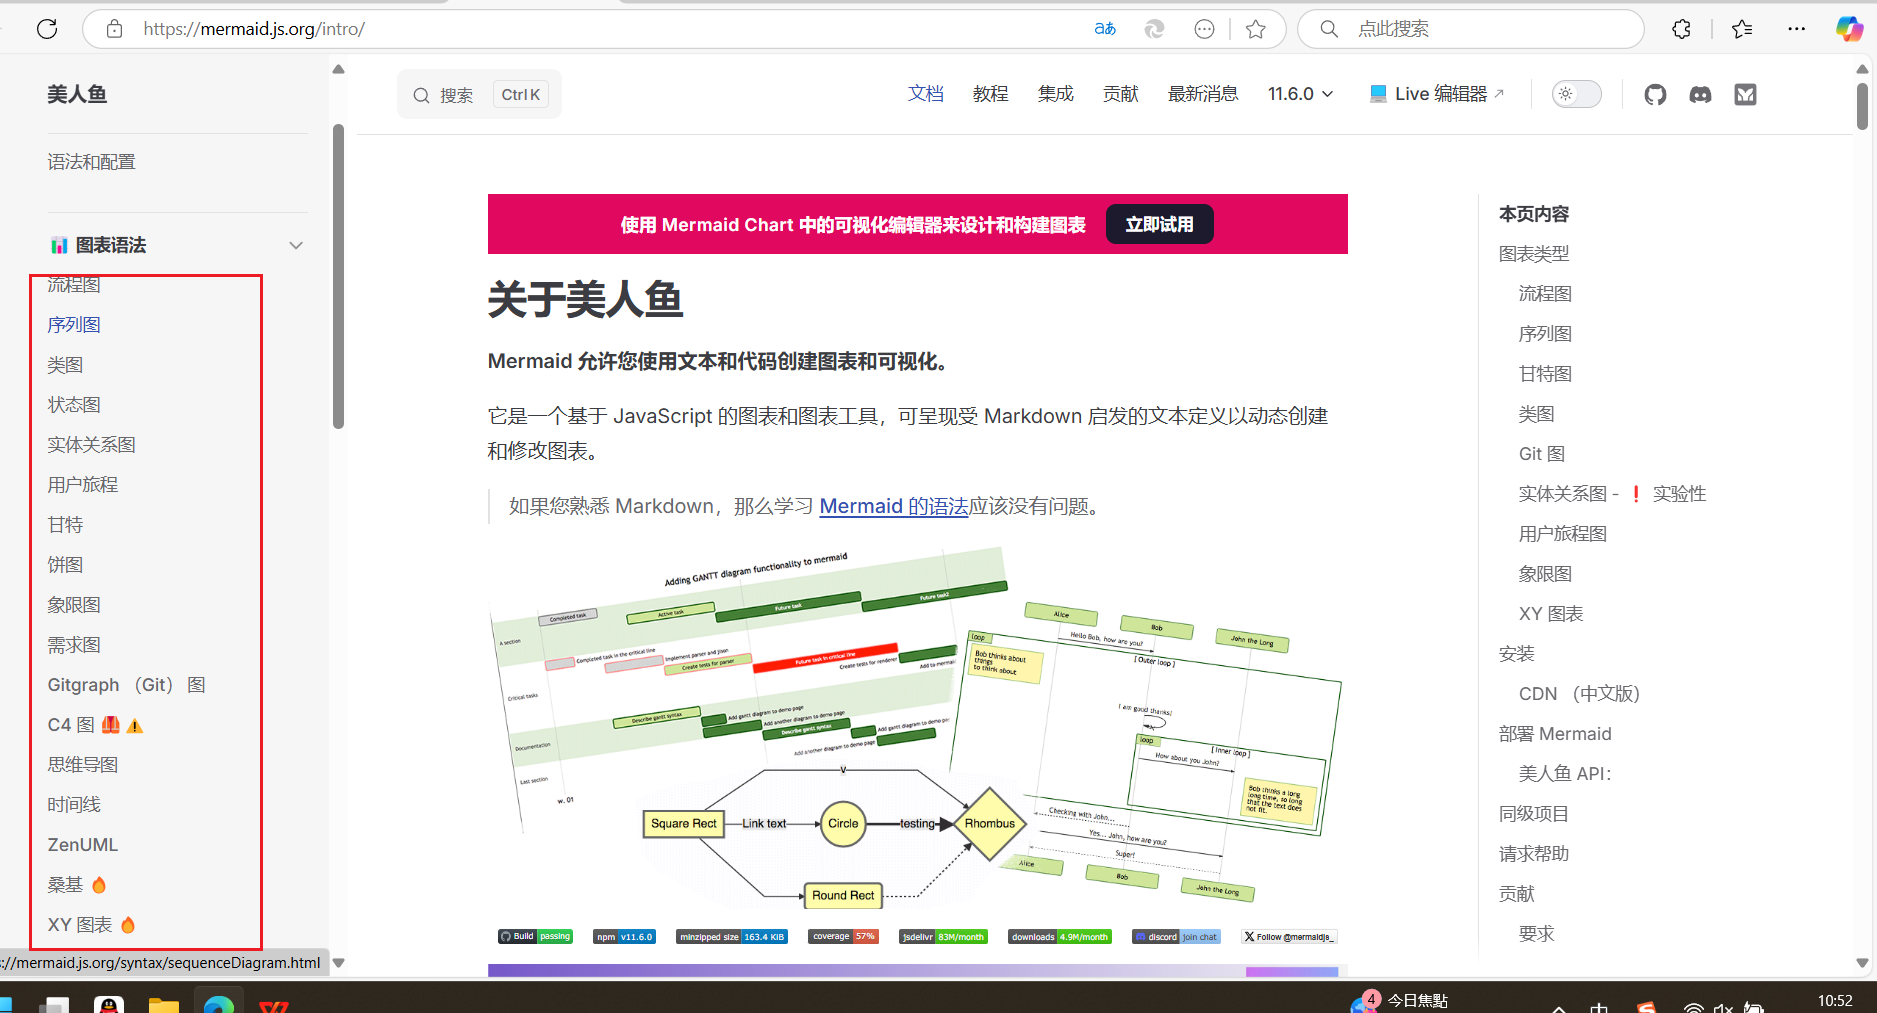Open the favorites list icon
The image size is (1877, 1013).
pyautogui.click(x=1742, y=29)
